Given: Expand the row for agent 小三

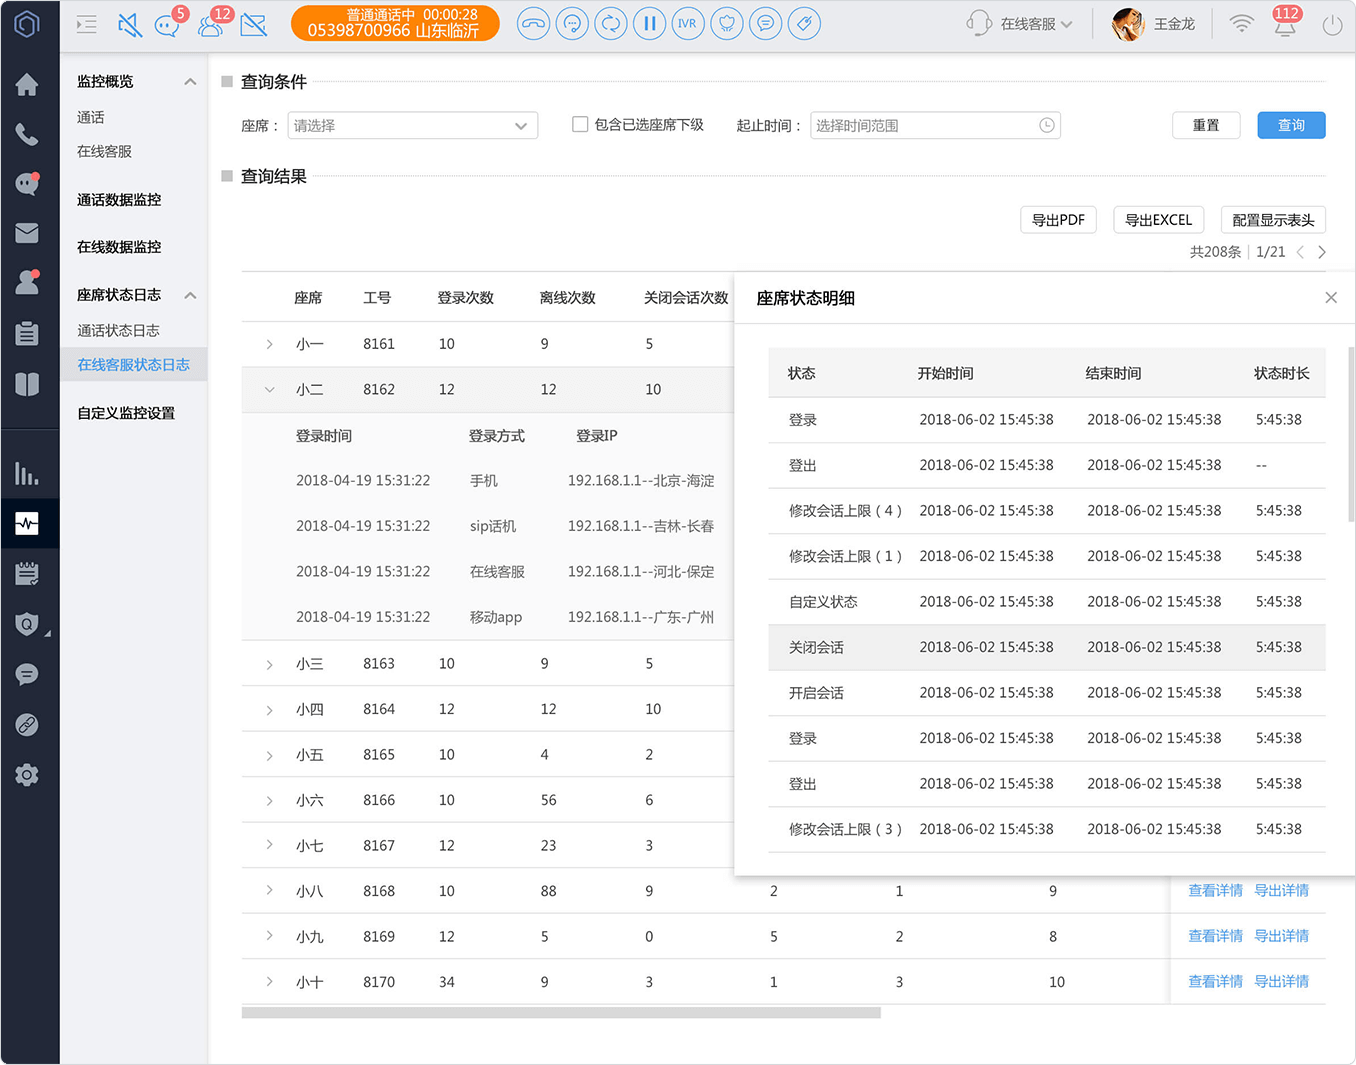Looking at the screenshot, I should 269,664.
